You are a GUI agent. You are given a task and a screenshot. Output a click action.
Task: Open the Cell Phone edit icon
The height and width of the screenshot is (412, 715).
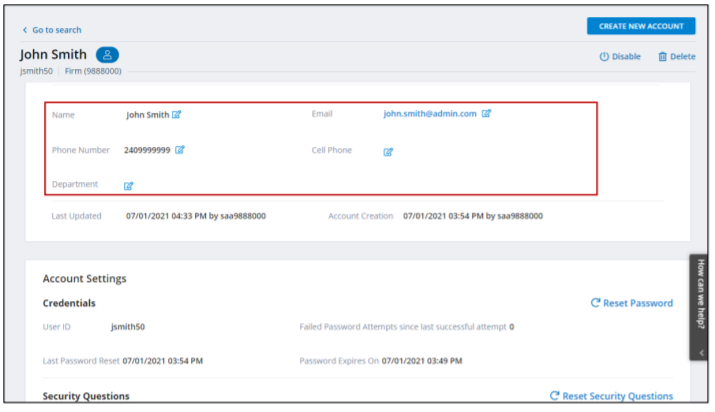tap(388, 152)
